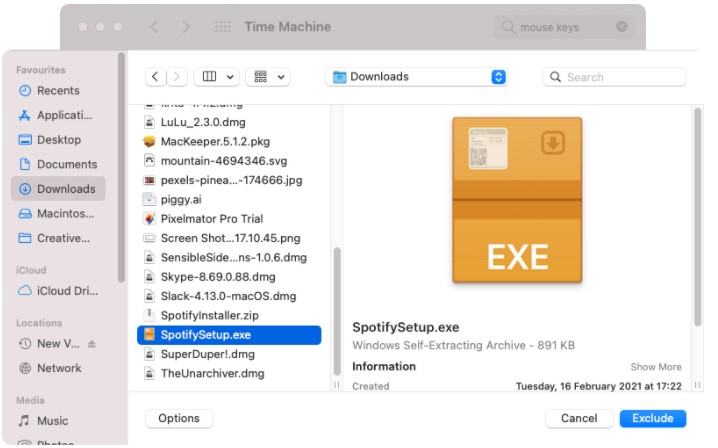Click the file list column resize handle

click(337, 385)
